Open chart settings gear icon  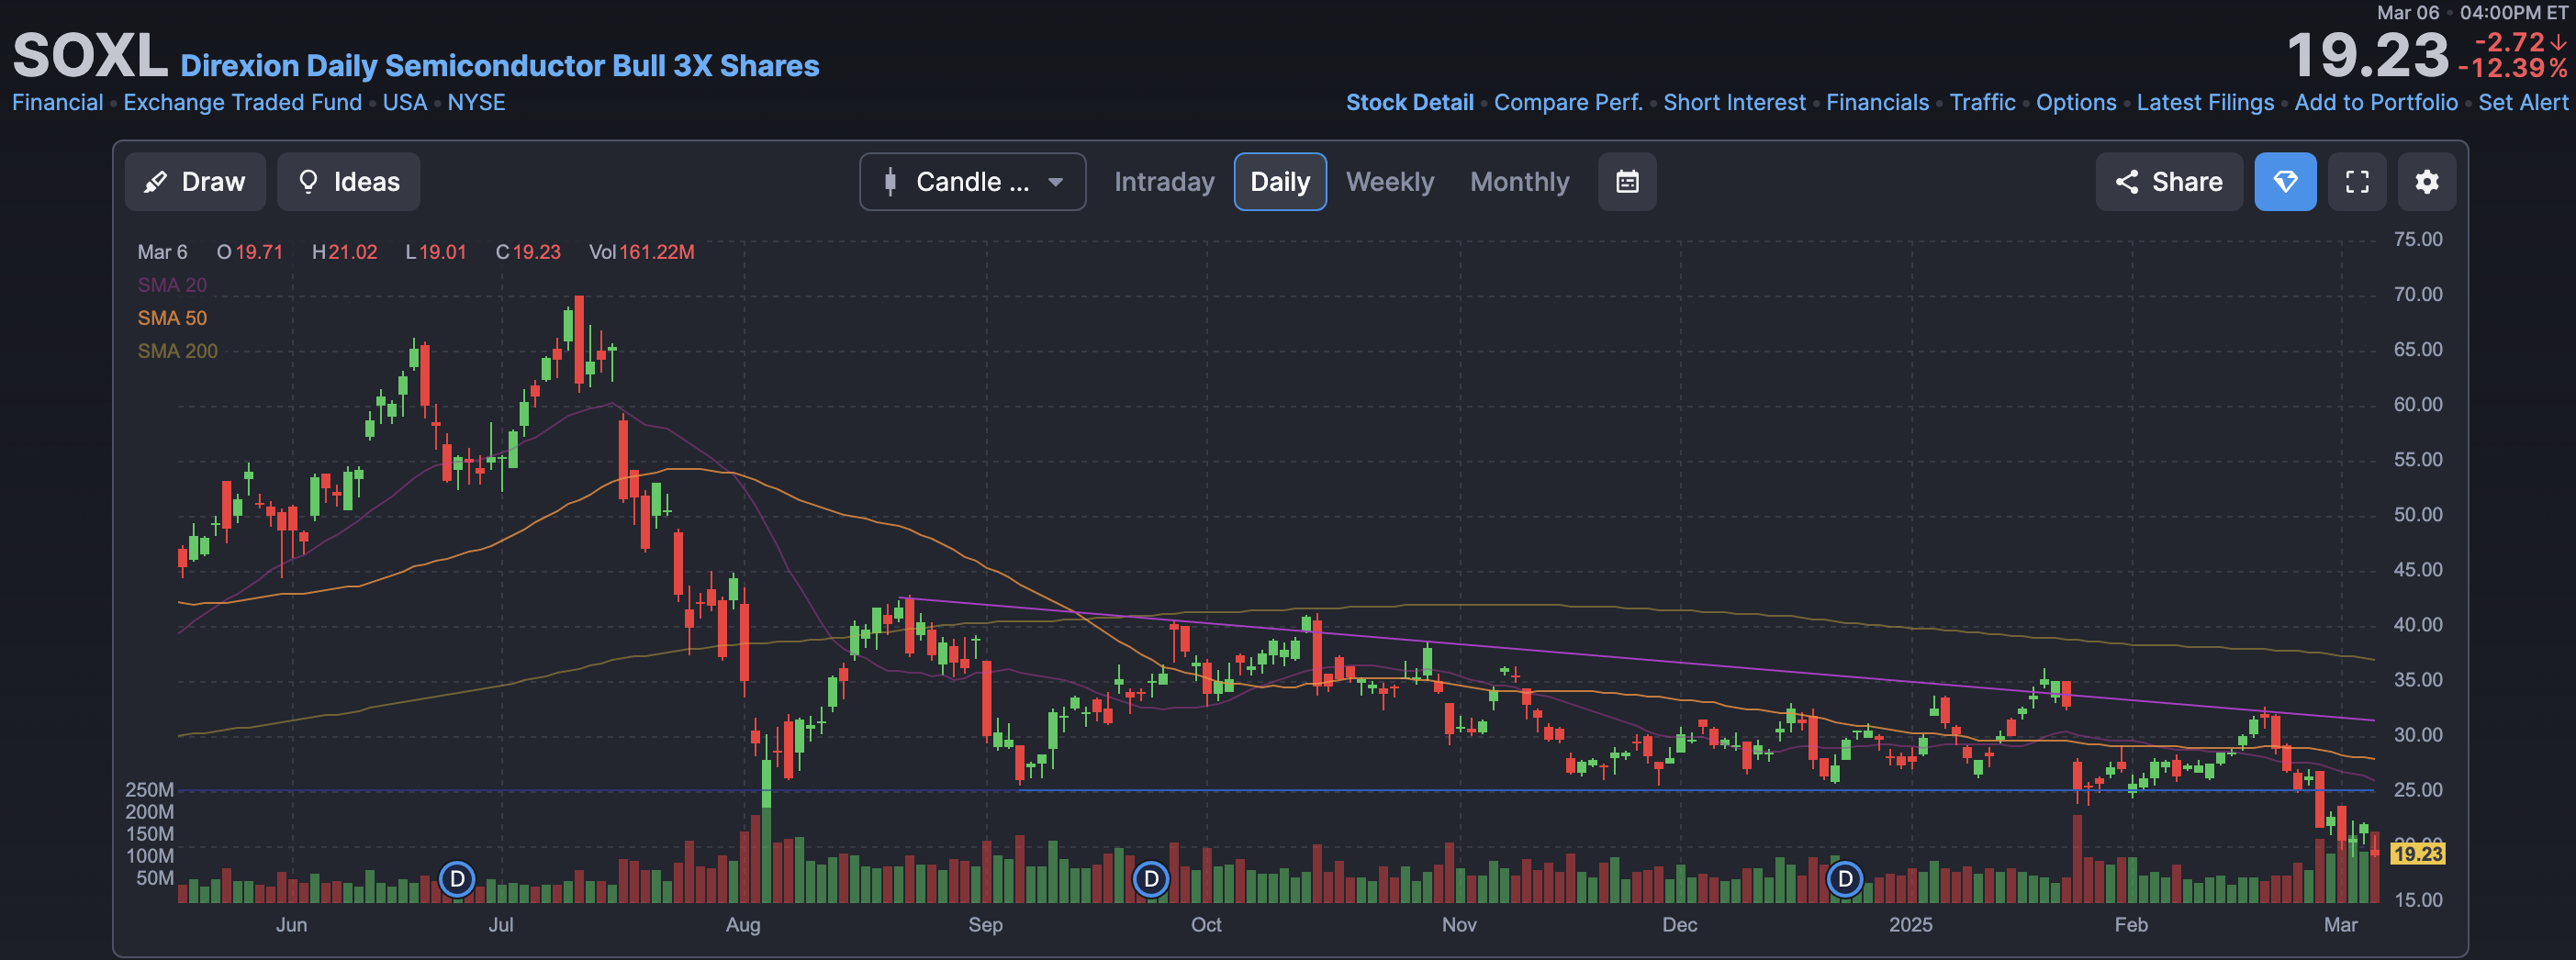pyautogui.click(x=2427, y=182)
